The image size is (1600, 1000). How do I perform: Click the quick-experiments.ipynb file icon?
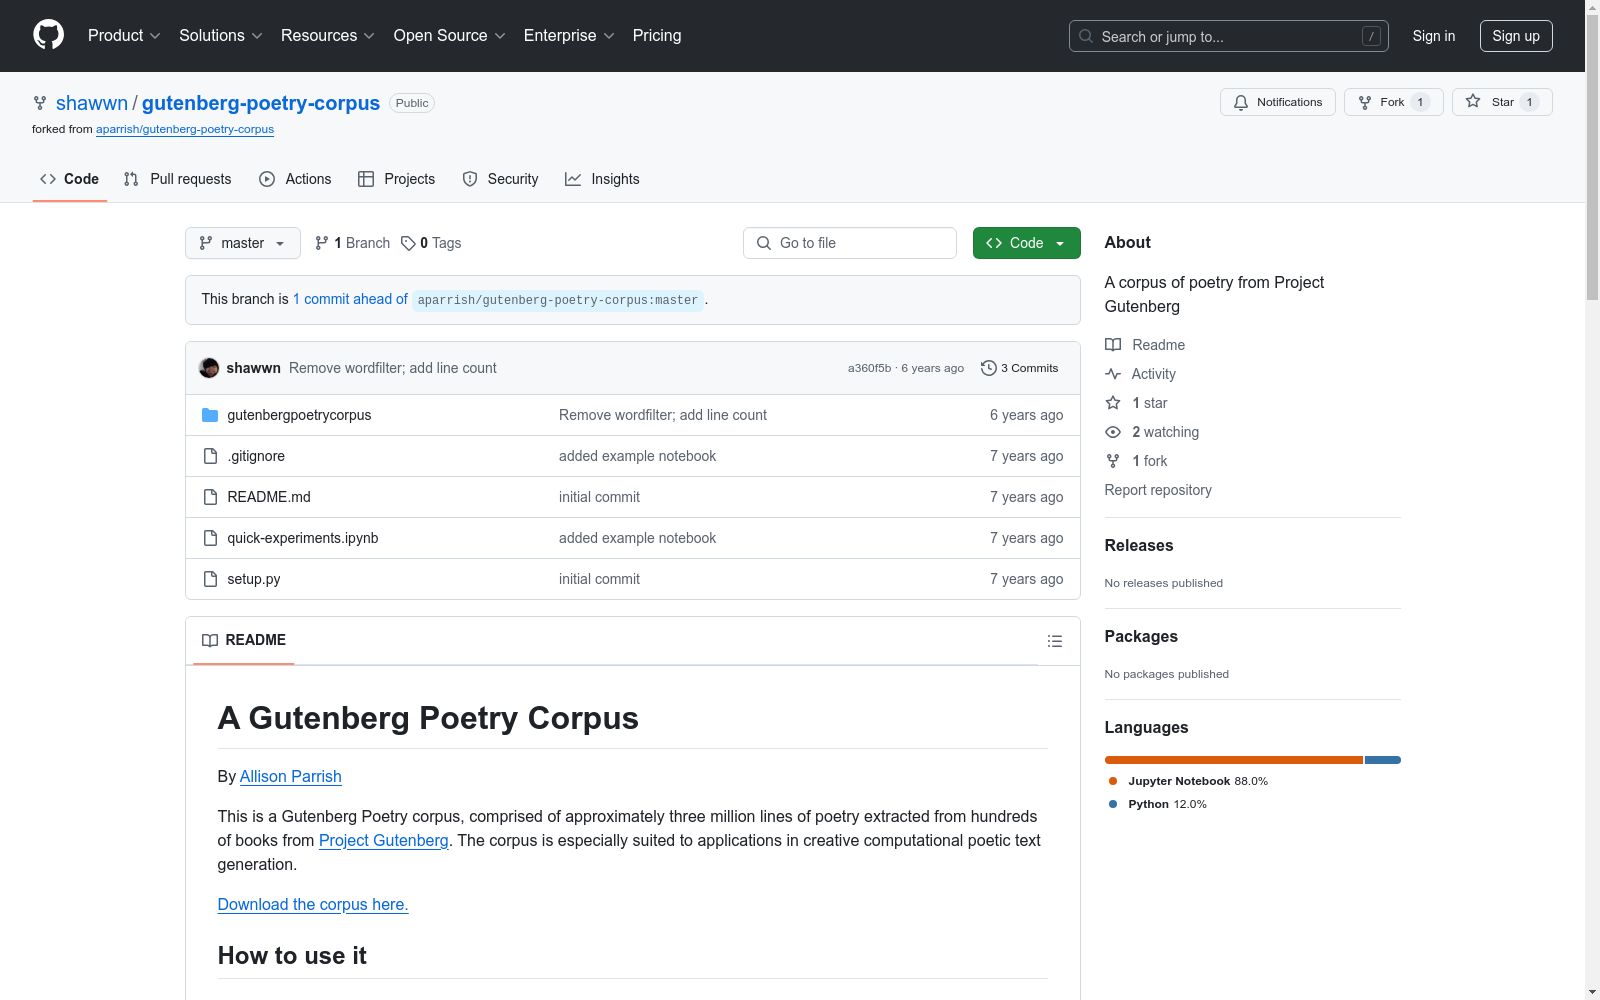pos(210,538)
